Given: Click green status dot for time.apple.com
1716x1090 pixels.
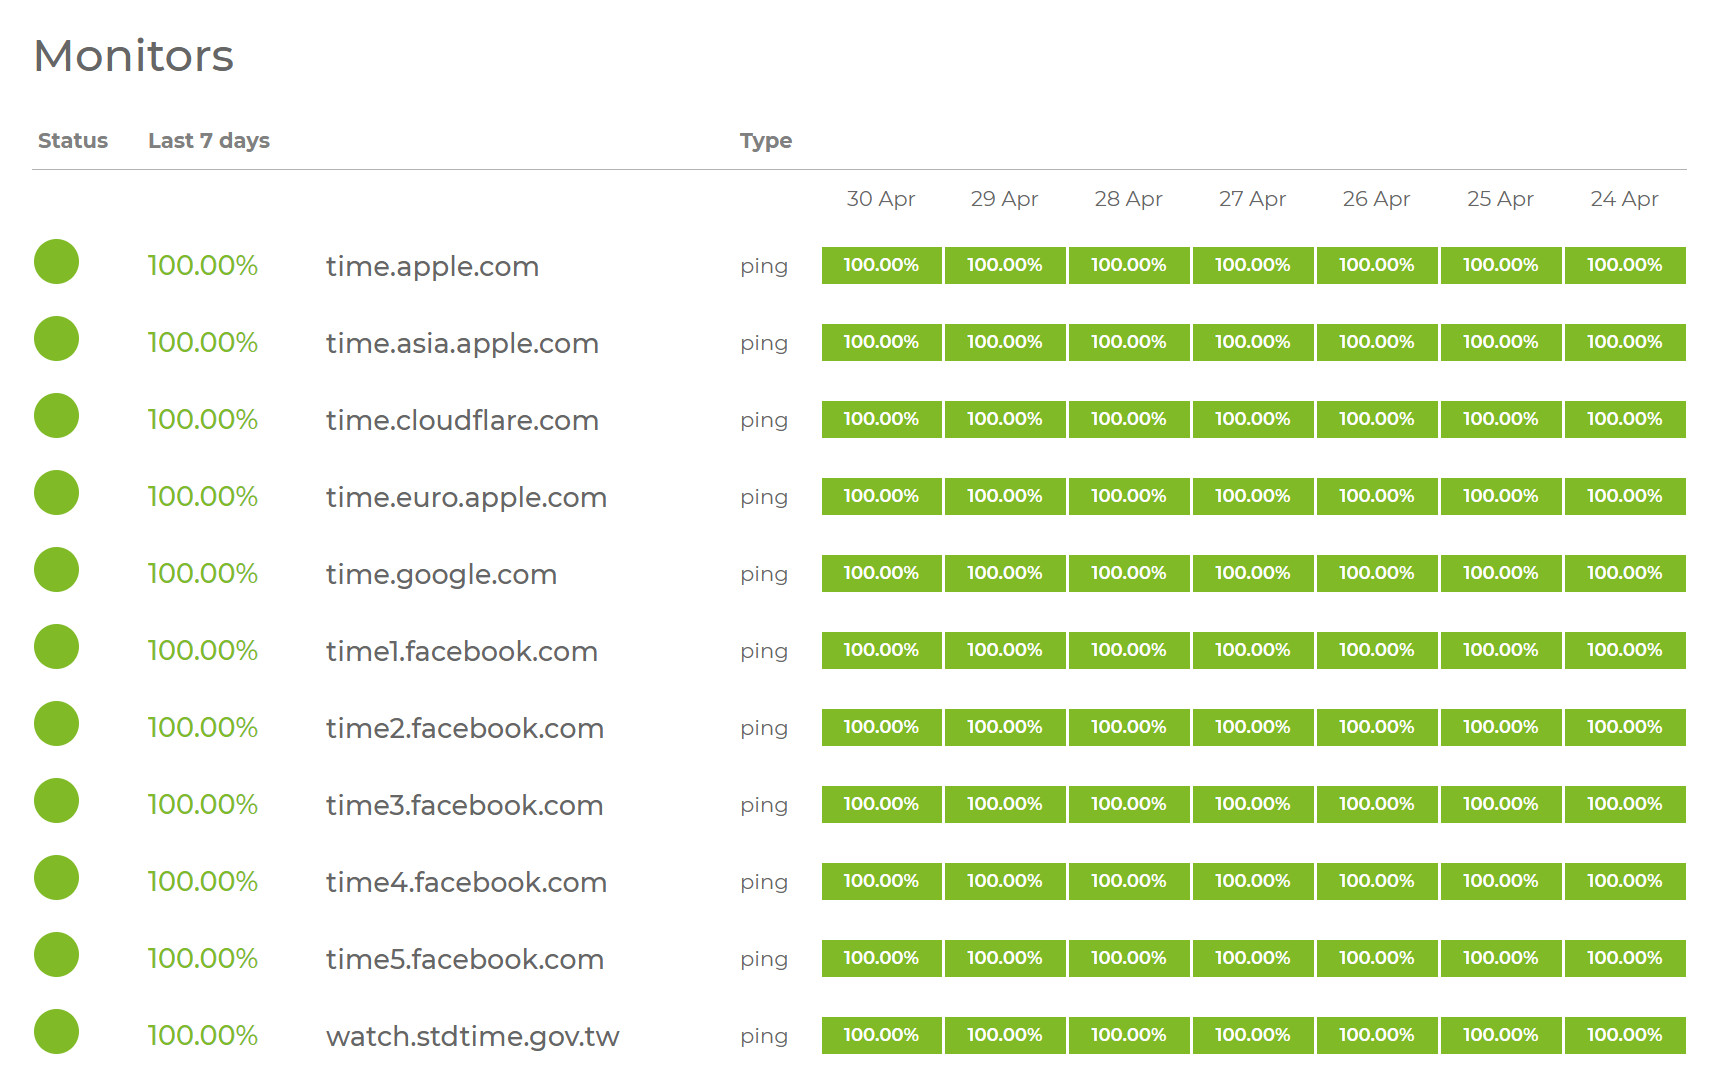Looking at the screenshot, I should coord(56,262).
